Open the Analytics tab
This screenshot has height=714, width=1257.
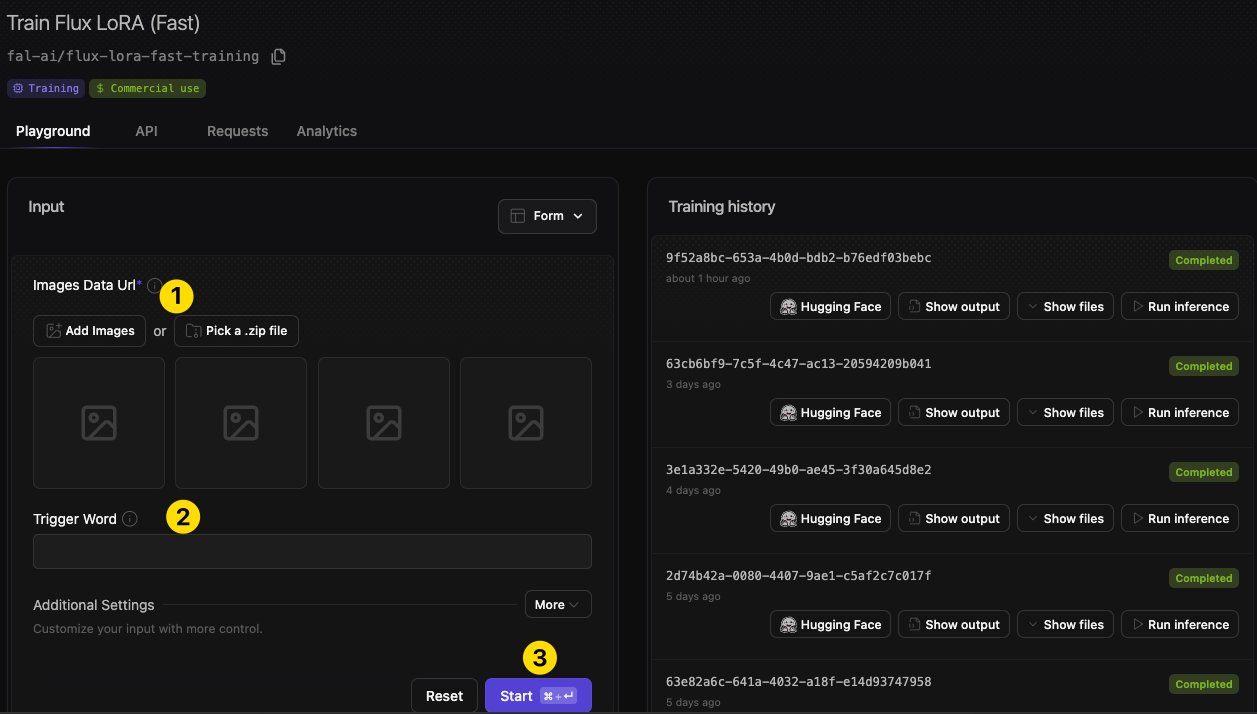coord(326,131)
